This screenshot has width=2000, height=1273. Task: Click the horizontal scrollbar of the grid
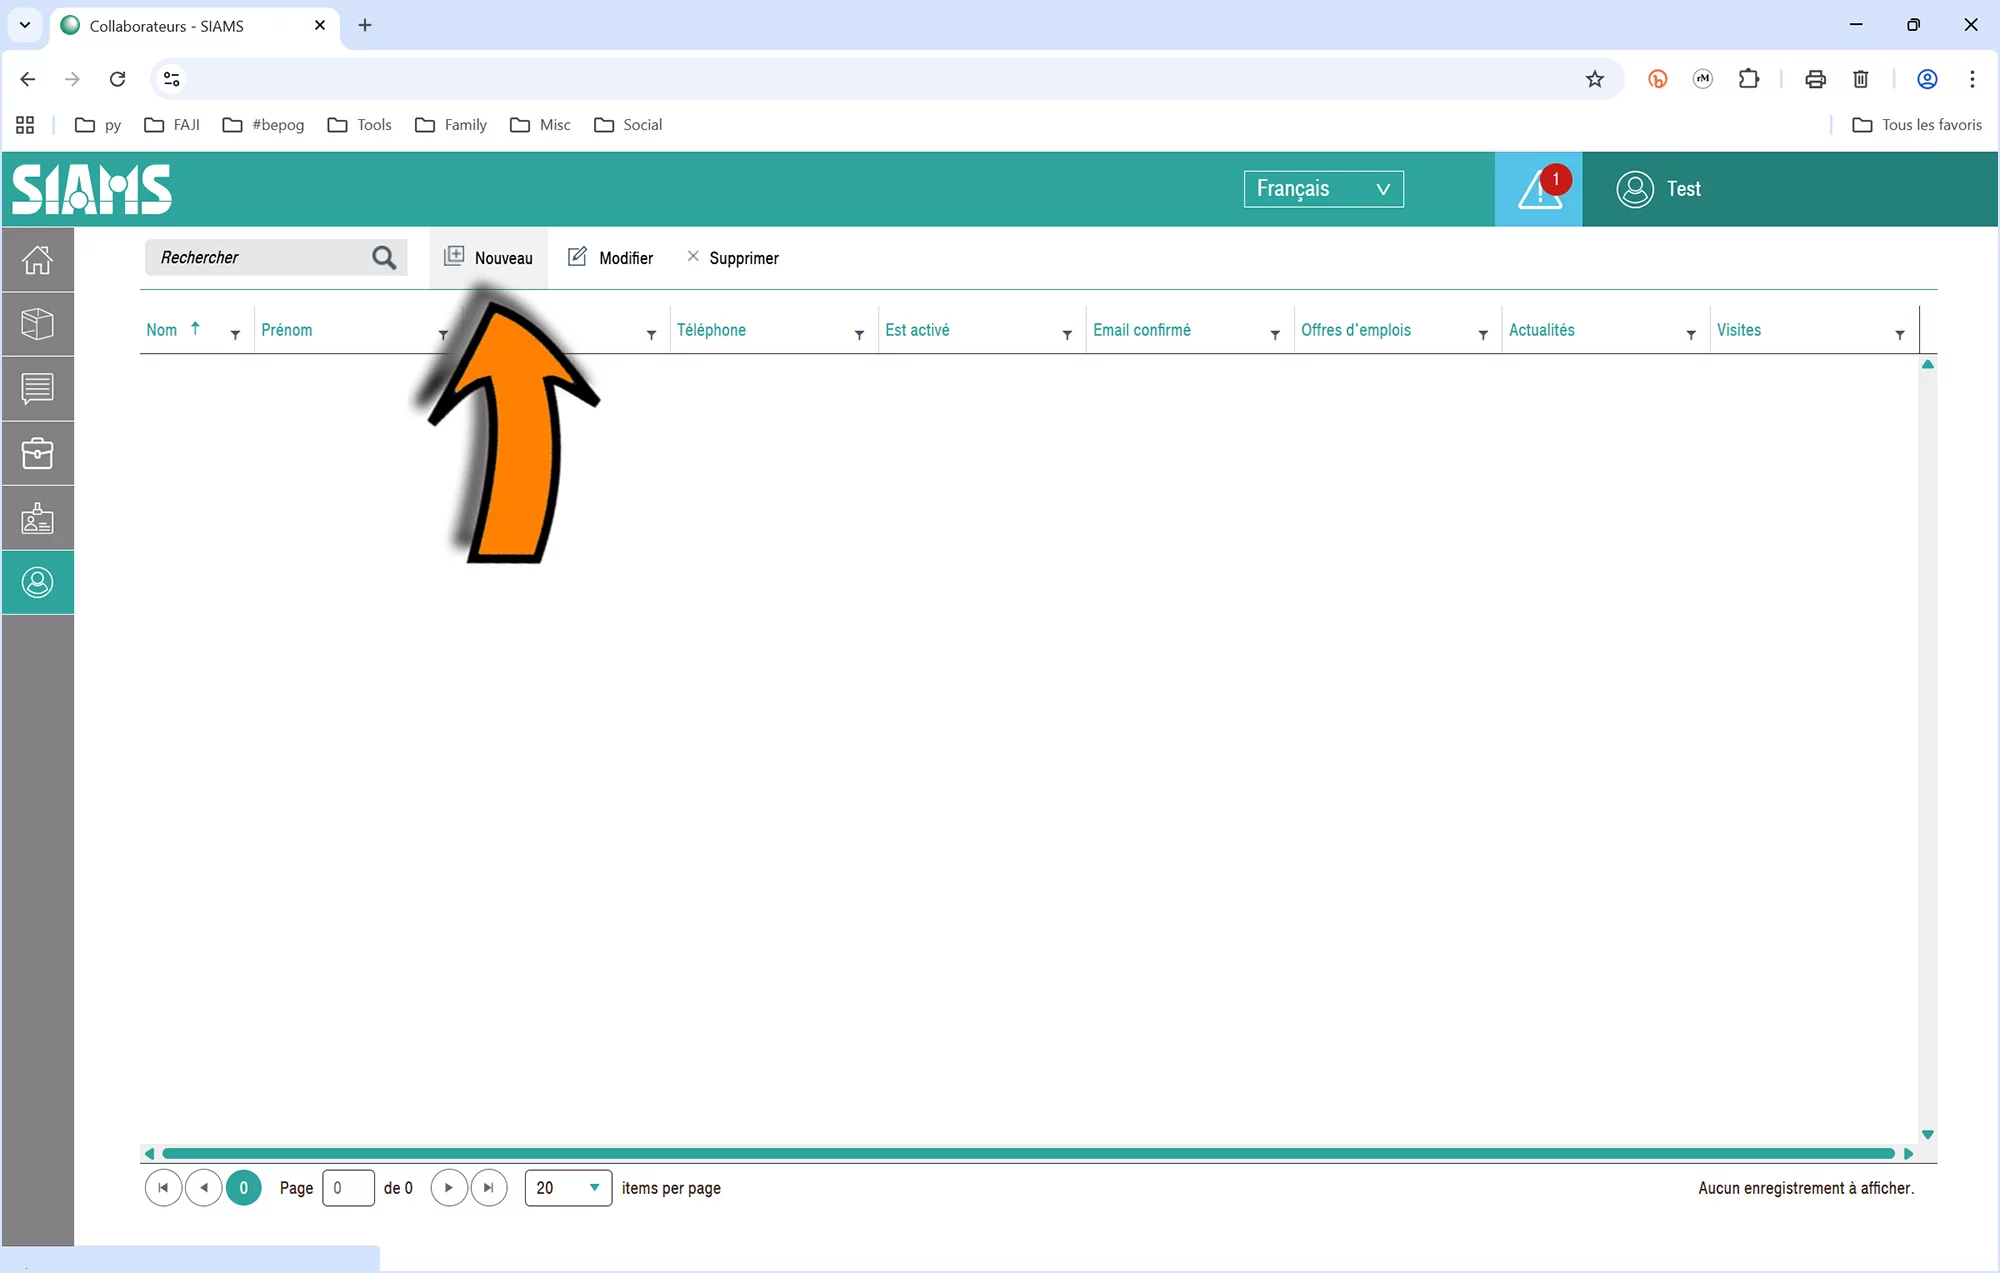tap(1028, 1153)
